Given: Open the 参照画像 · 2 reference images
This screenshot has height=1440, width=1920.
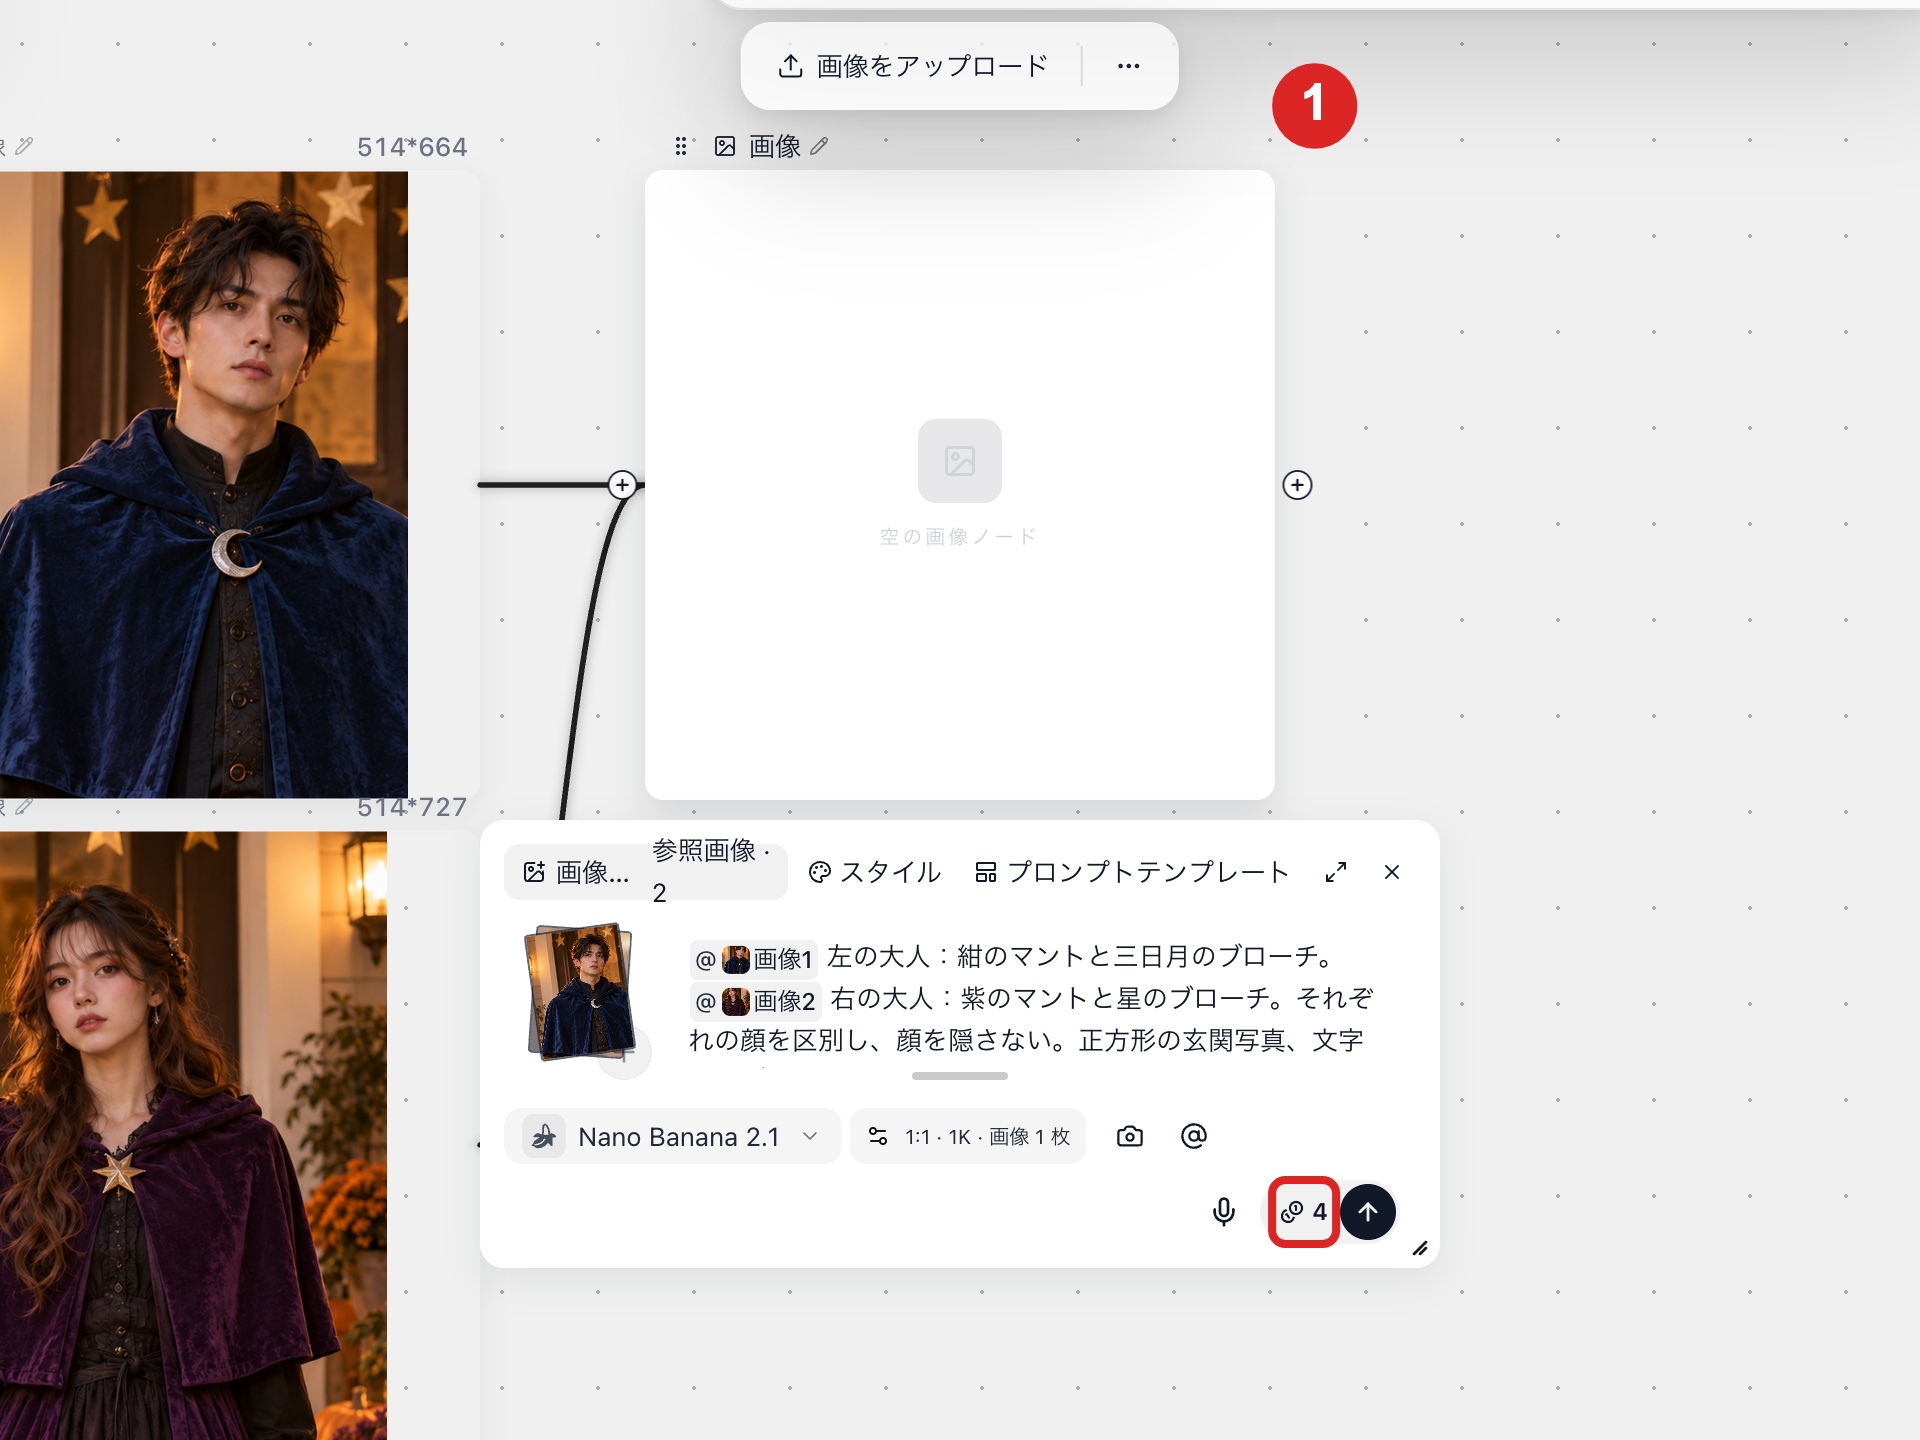Looking at the screenshot, I should [x=712, y=872].
